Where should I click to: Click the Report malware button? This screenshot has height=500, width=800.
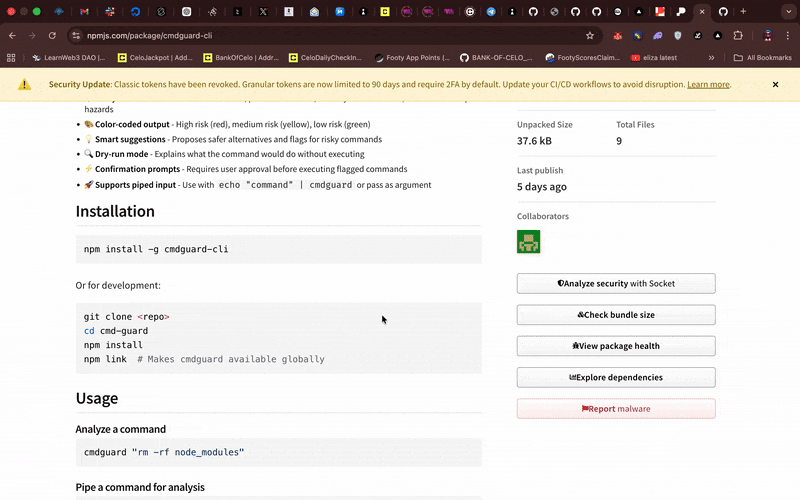tap(616, 409)
